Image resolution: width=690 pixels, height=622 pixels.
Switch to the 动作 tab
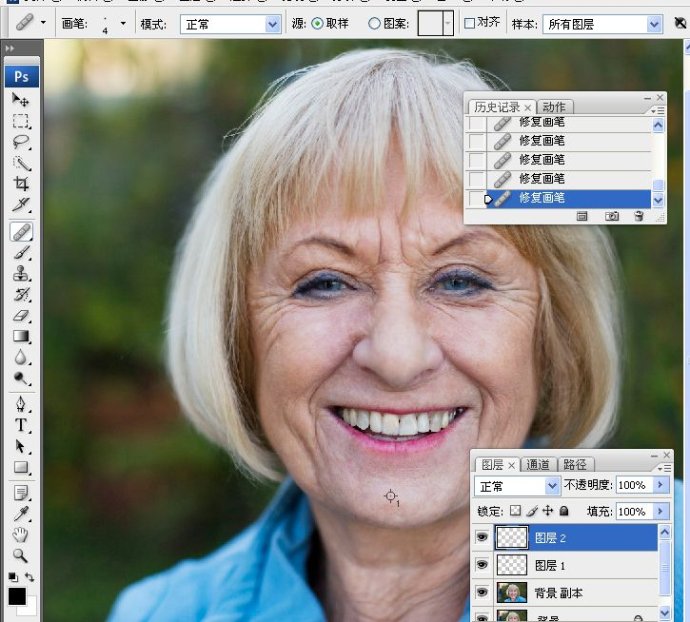554,107
